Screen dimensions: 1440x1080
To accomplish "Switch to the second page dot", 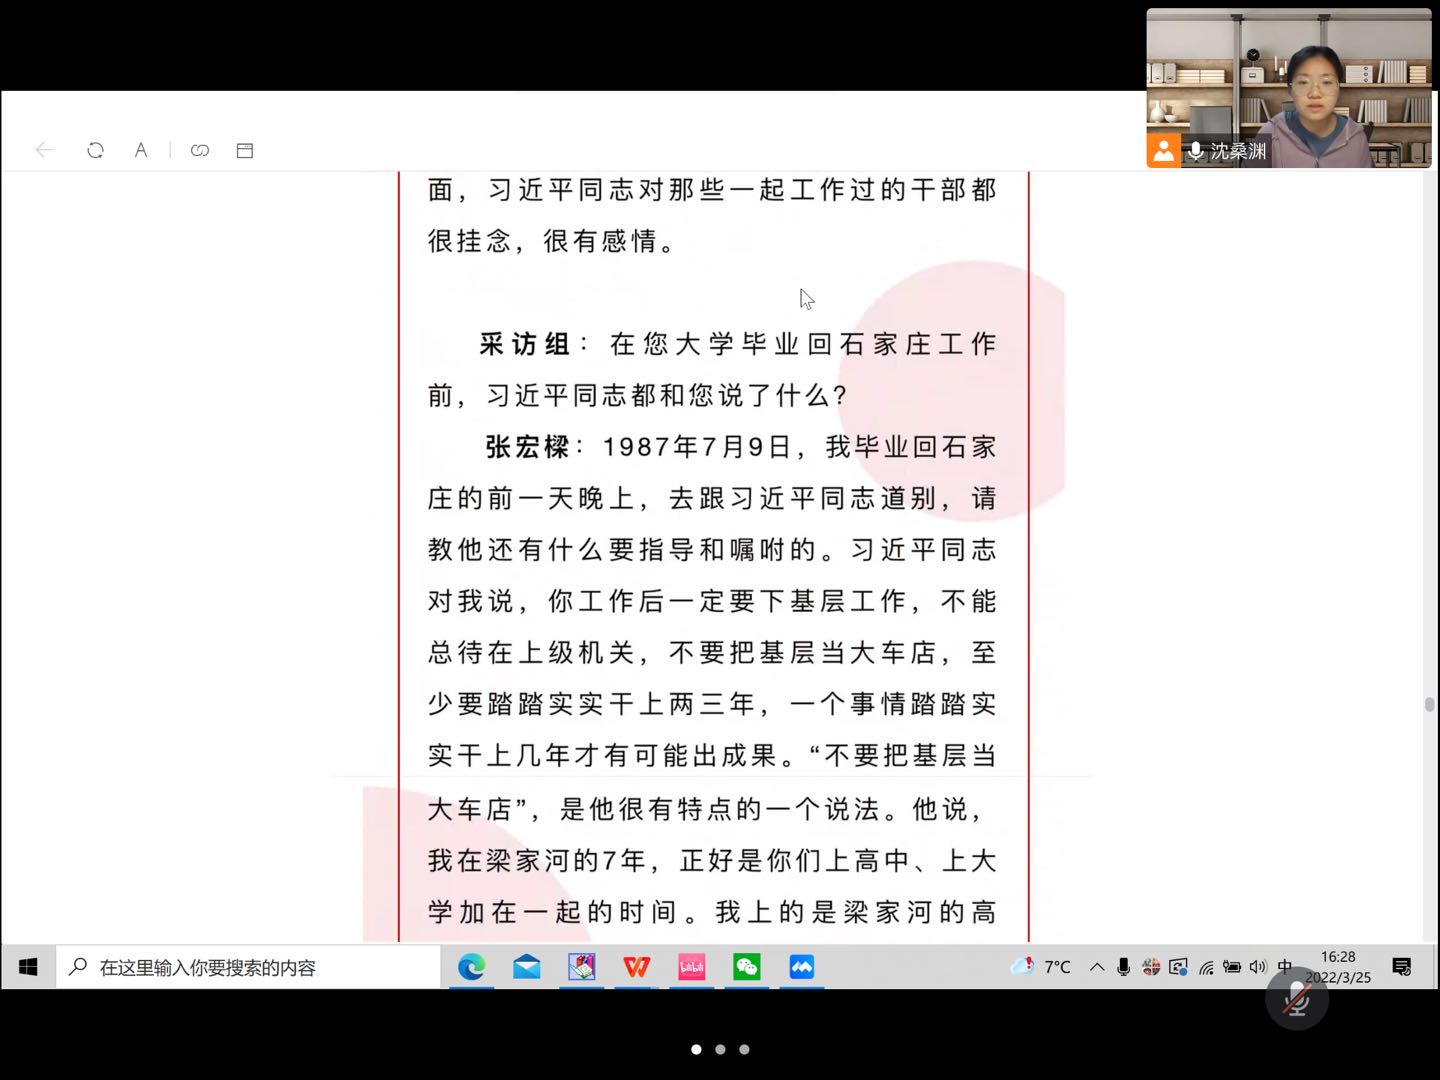I will tap(720, 1049).
